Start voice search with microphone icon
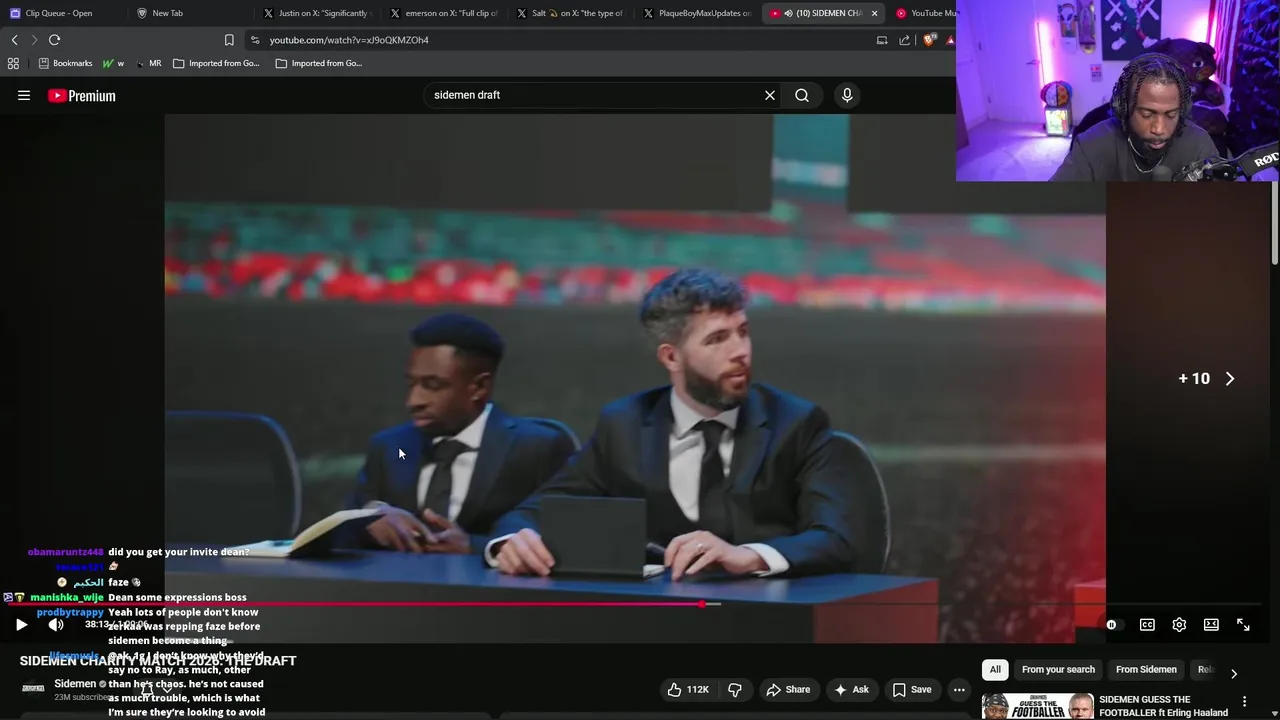The image size is (1280, 720). (x=847, y=95)
